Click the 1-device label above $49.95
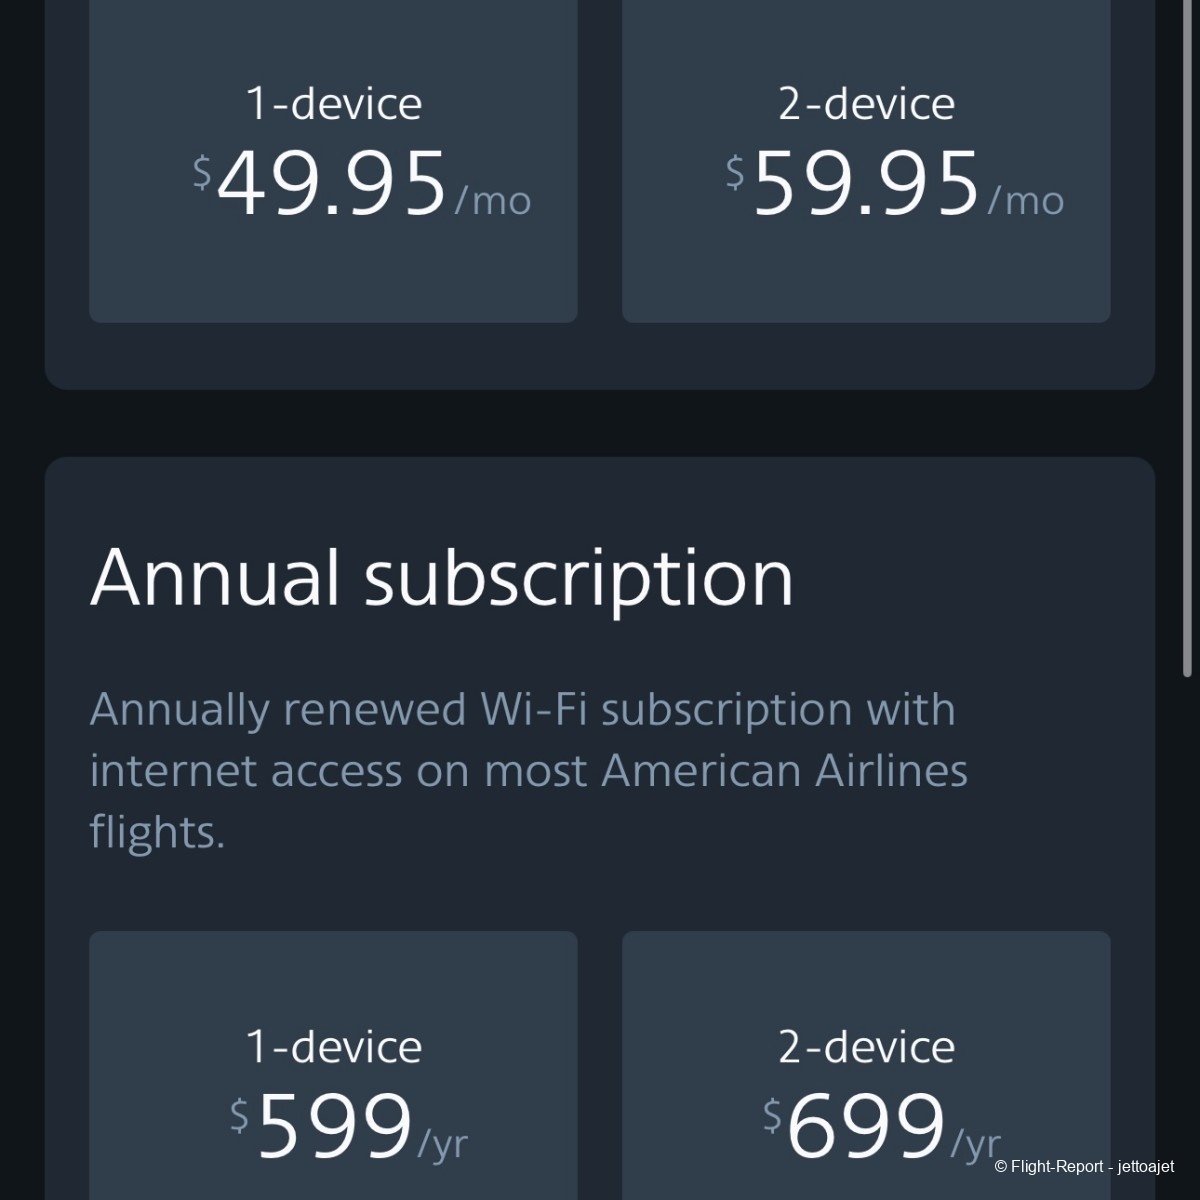This screenshot has height=1200, width=1200. [x=334, y=104]
